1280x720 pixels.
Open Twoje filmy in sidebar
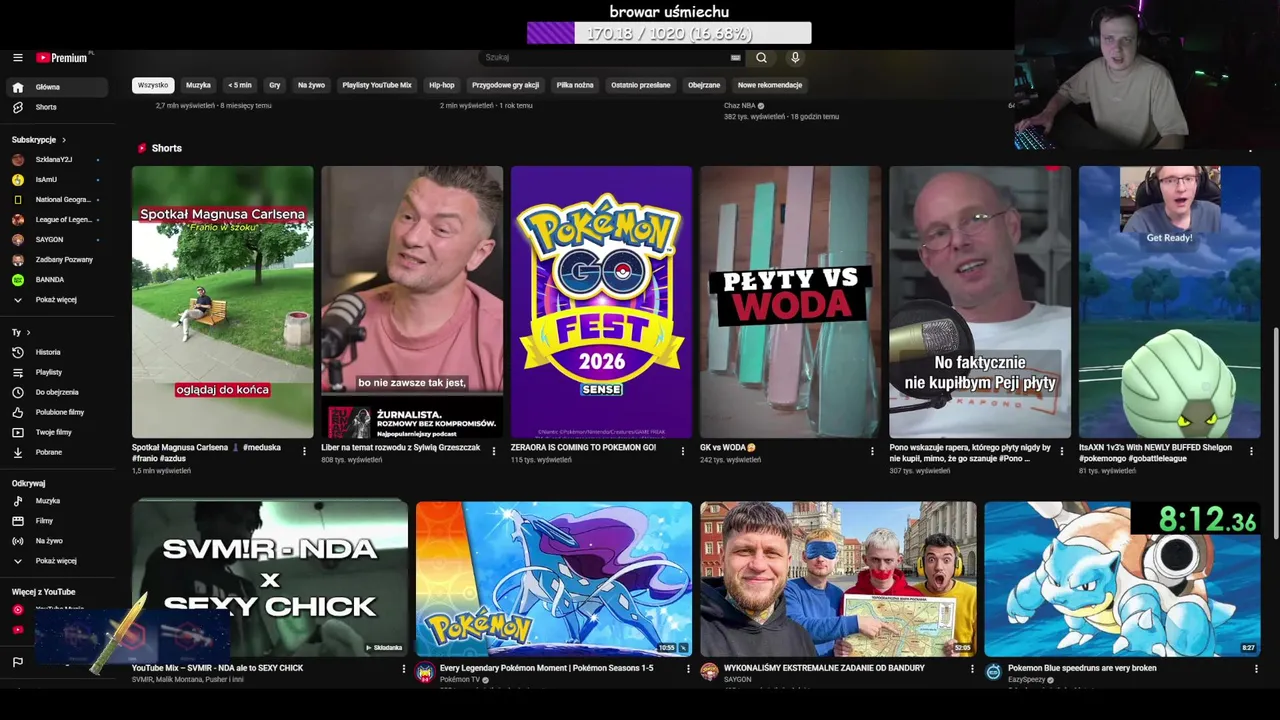(59, 432)
